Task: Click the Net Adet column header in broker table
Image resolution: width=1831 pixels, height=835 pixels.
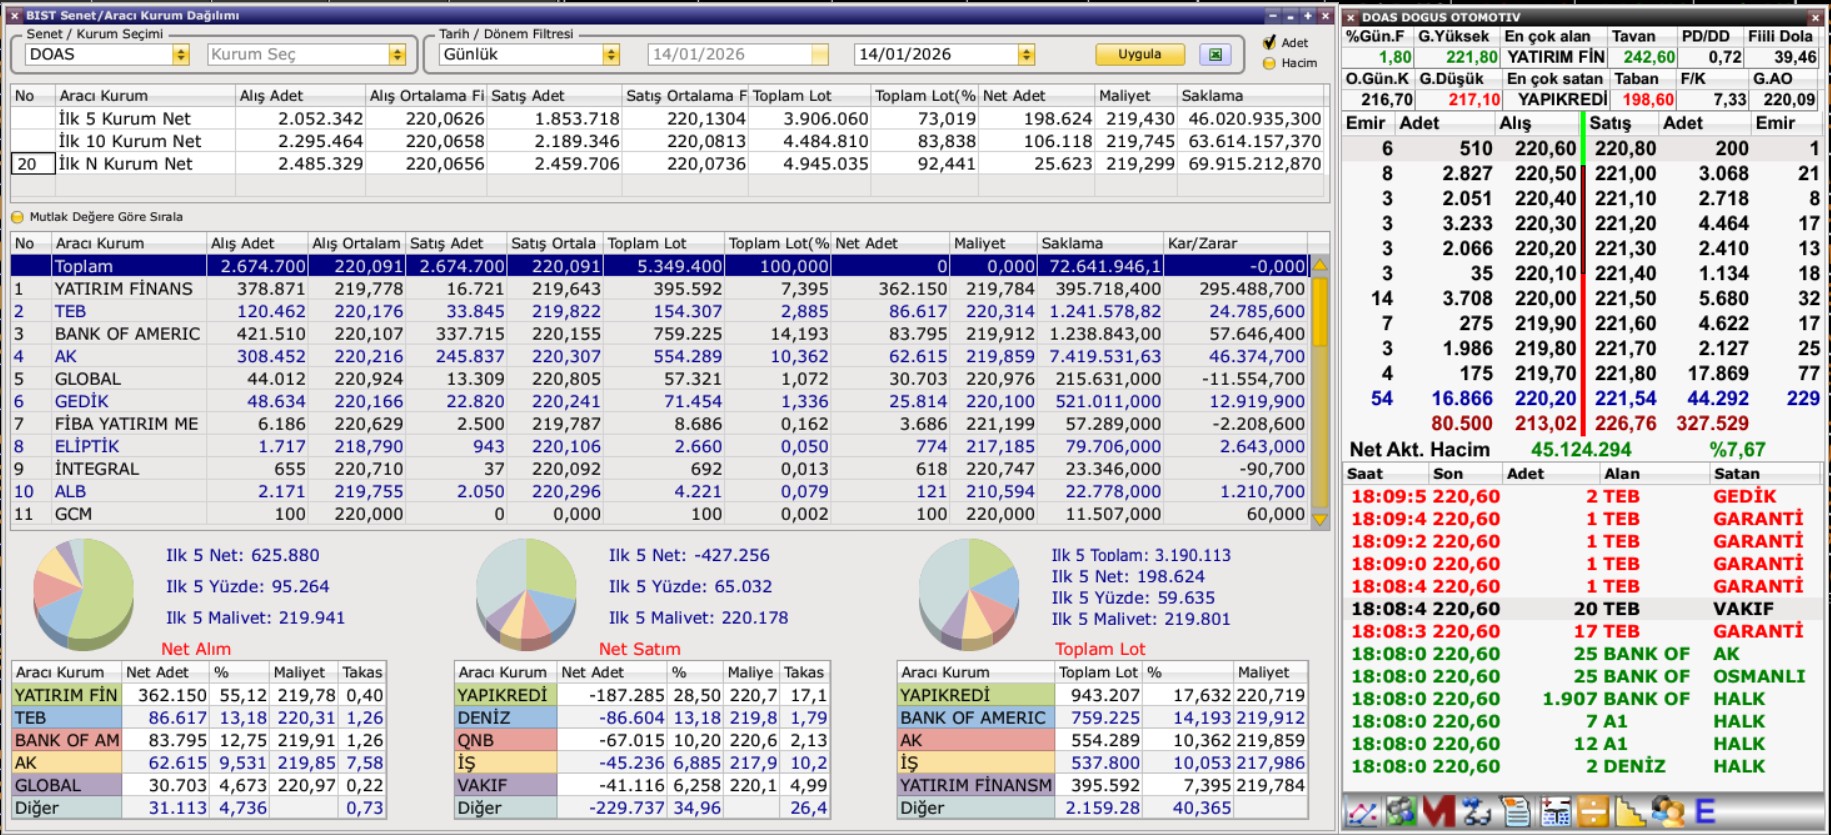Action: coord(889,243)
